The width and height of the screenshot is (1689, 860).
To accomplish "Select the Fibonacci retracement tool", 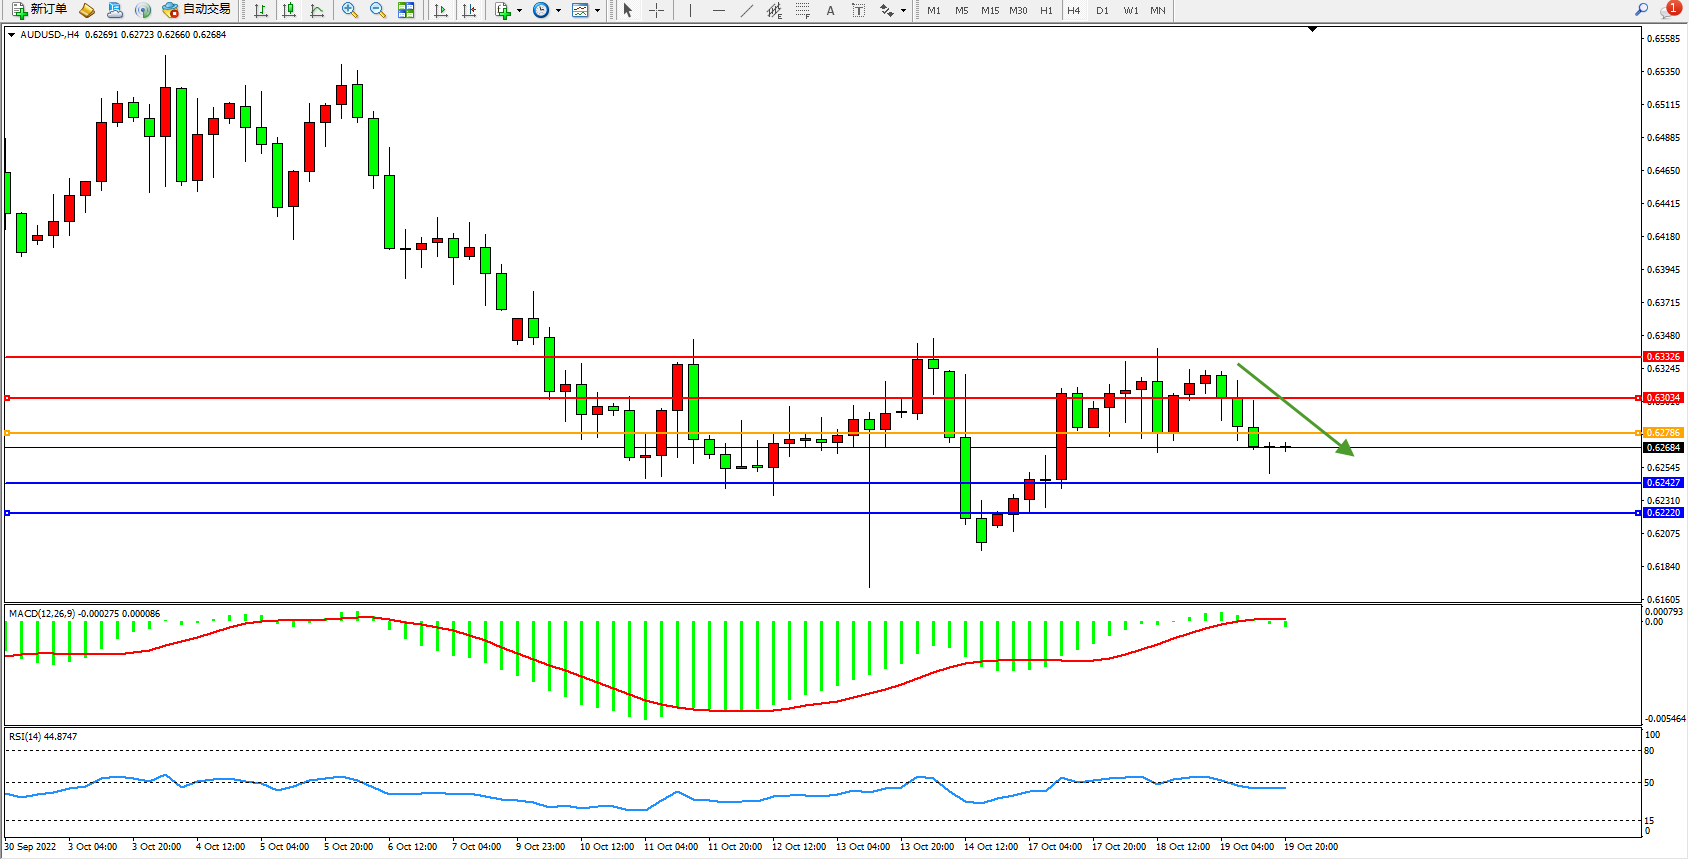I will pos(802,10).
